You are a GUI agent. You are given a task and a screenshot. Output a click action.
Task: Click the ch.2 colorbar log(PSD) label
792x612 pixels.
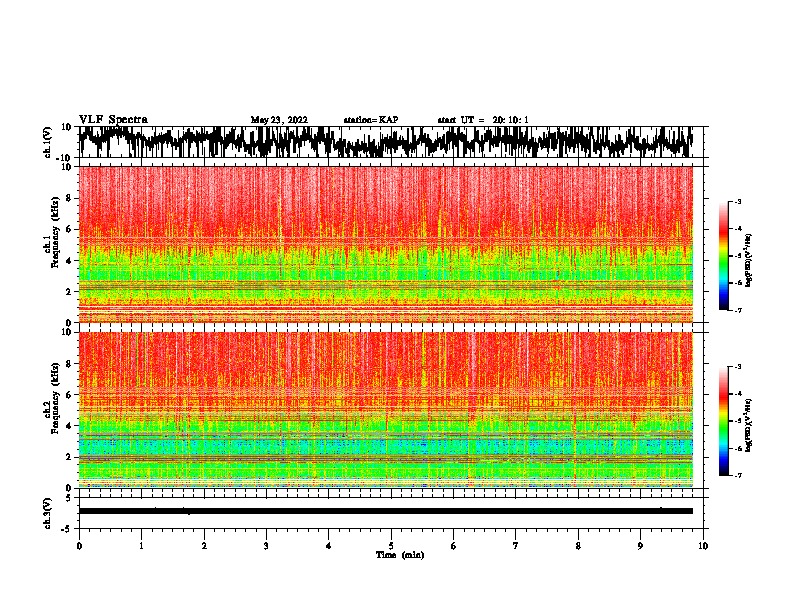point(748,425)
